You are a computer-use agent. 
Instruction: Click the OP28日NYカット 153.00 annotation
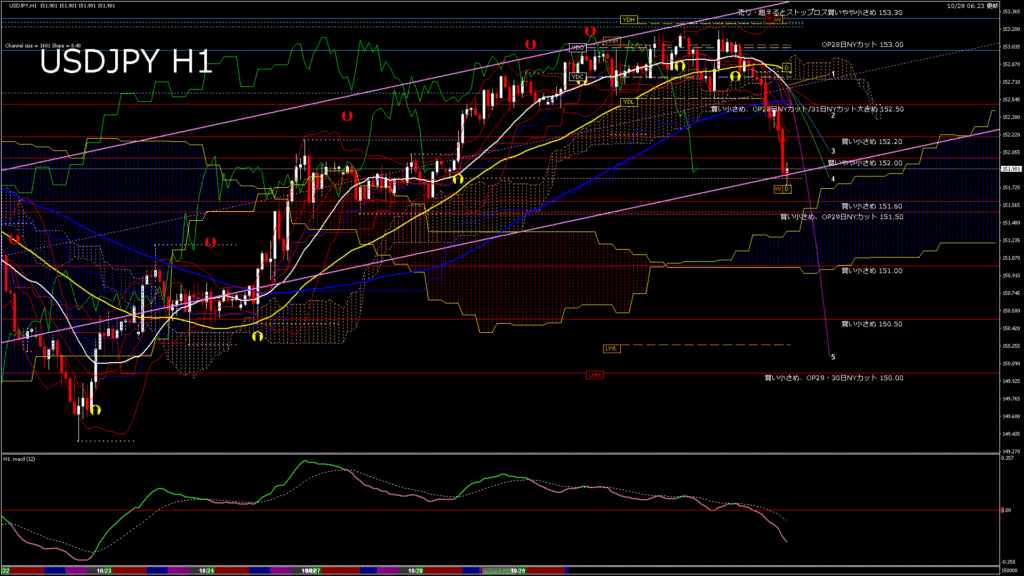(x=862, y=45)
